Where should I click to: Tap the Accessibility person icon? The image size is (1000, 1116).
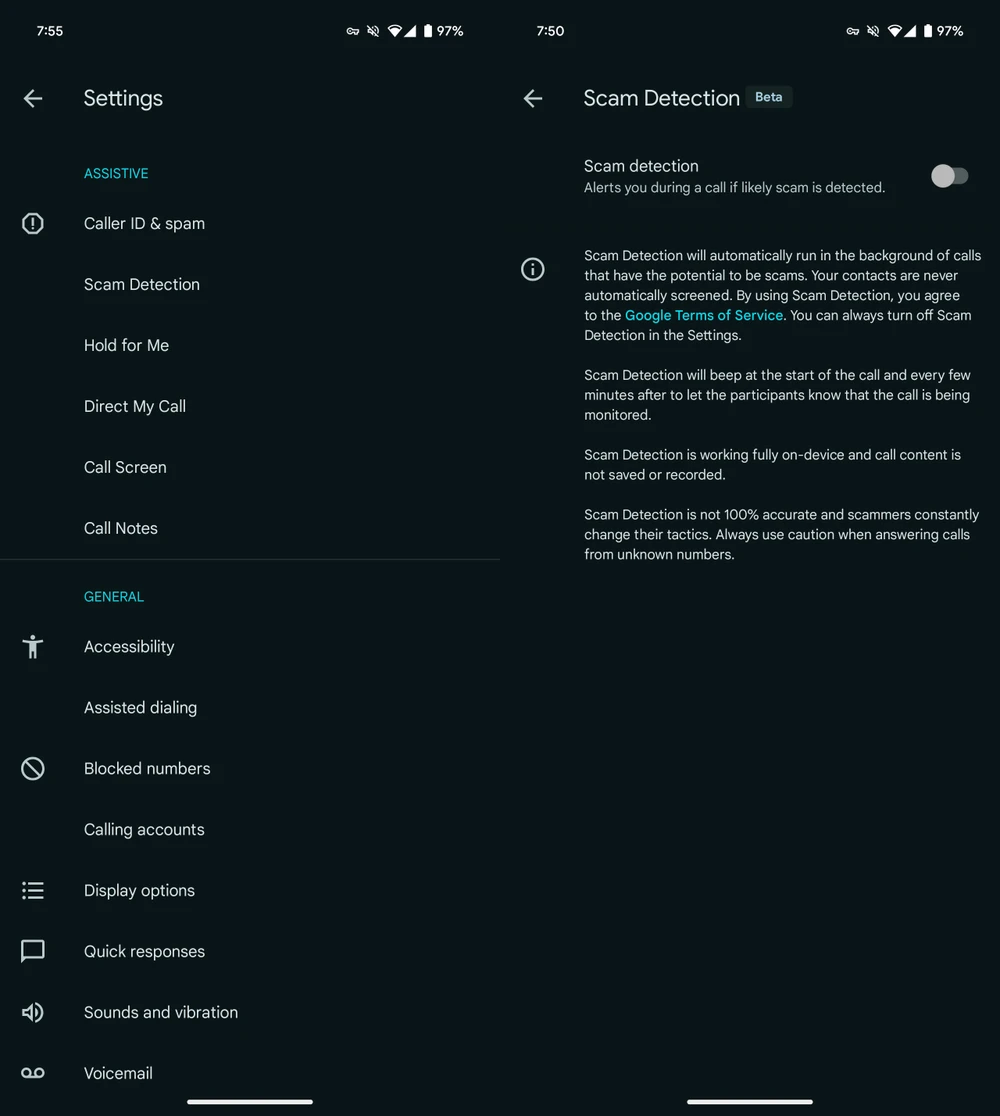tap(33, 647)
